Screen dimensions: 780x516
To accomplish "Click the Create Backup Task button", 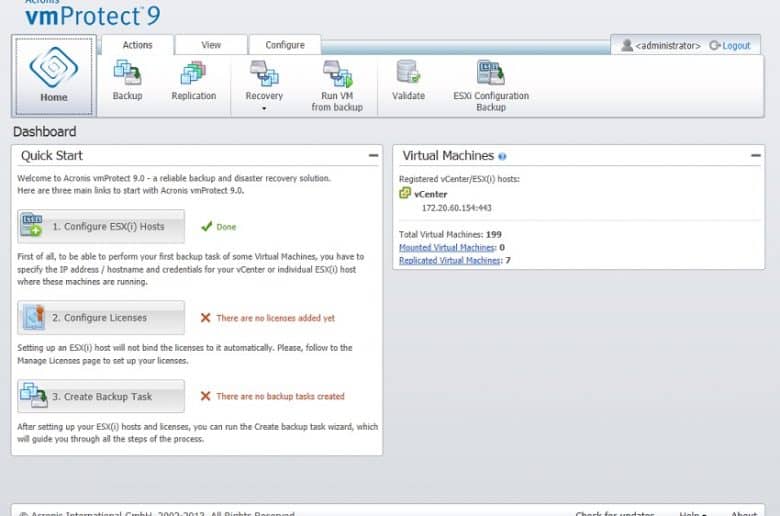I will click(101, 396).
